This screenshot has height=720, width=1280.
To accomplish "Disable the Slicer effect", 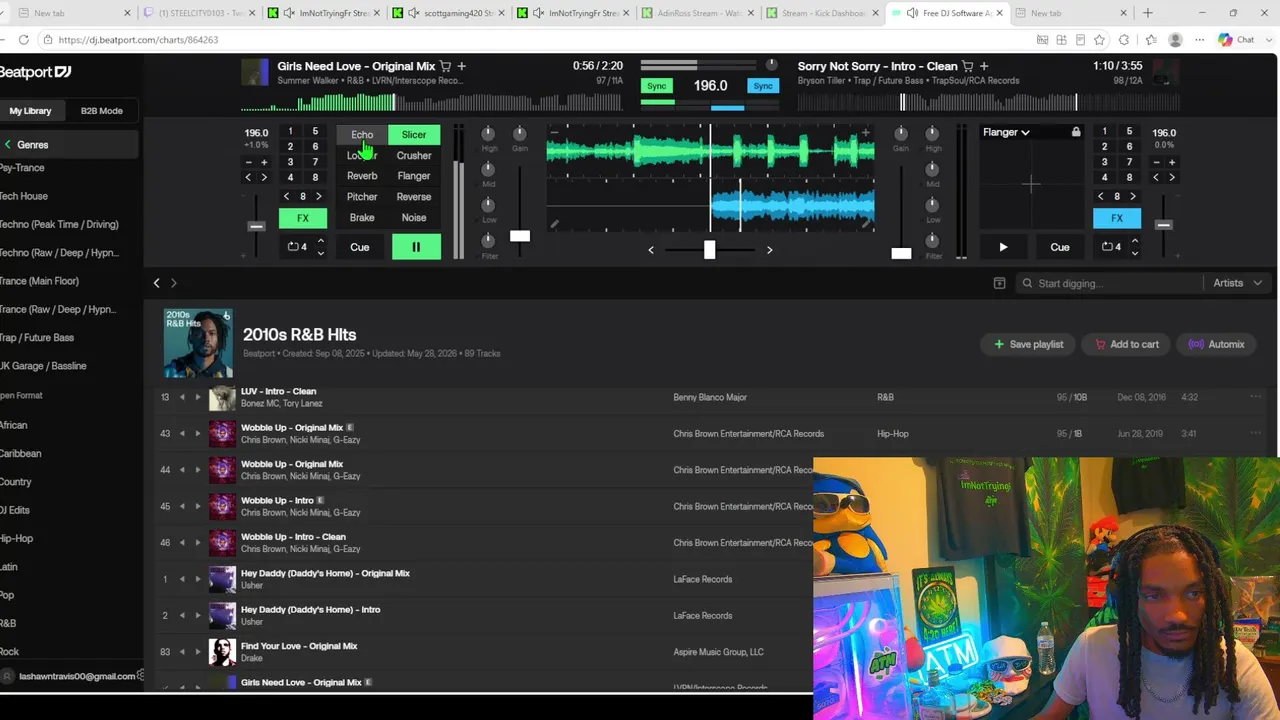I will (x=414, y=134).
